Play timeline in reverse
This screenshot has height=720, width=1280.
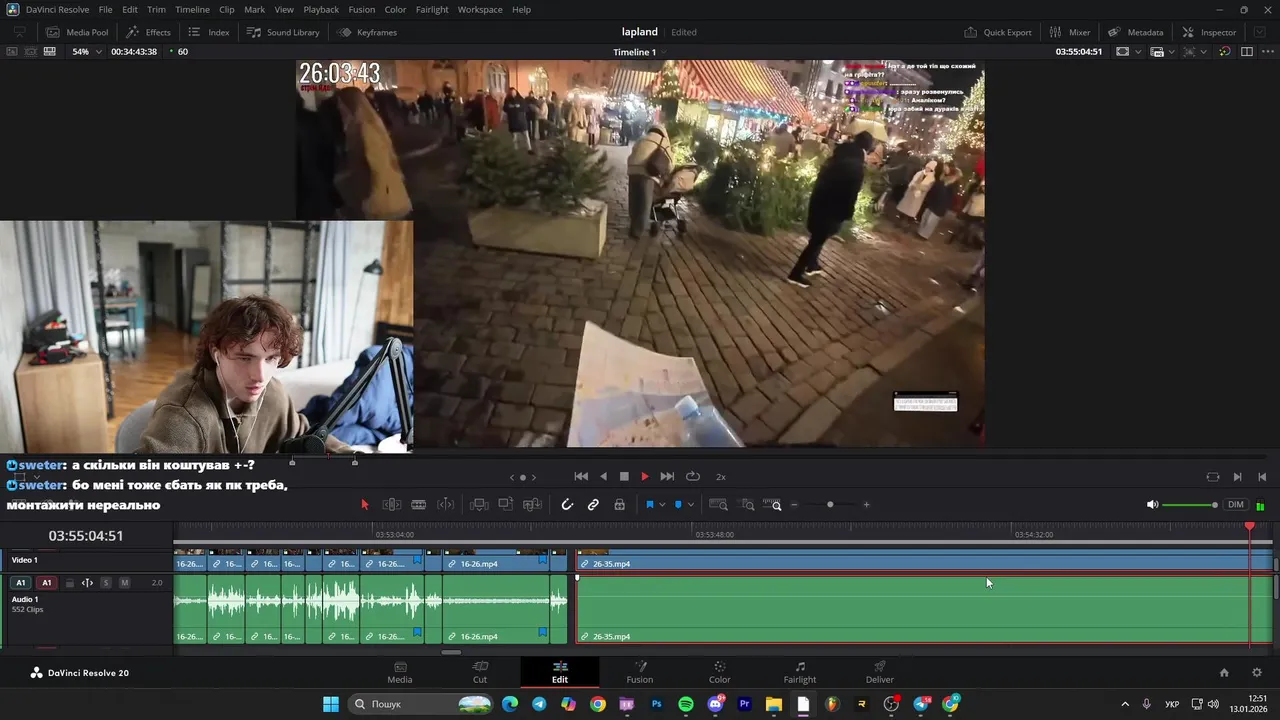click(x=603, y=477)
